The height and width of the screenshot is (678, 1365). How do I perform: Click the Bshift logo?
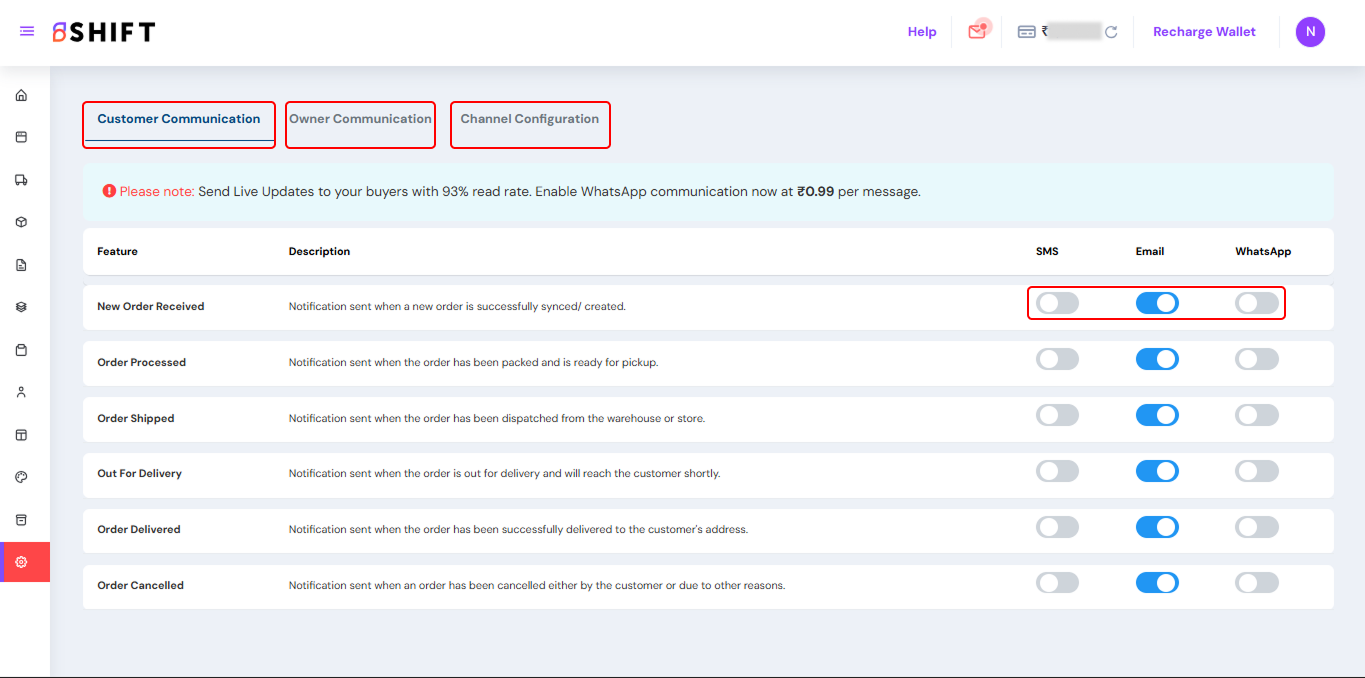pos(104,32)
